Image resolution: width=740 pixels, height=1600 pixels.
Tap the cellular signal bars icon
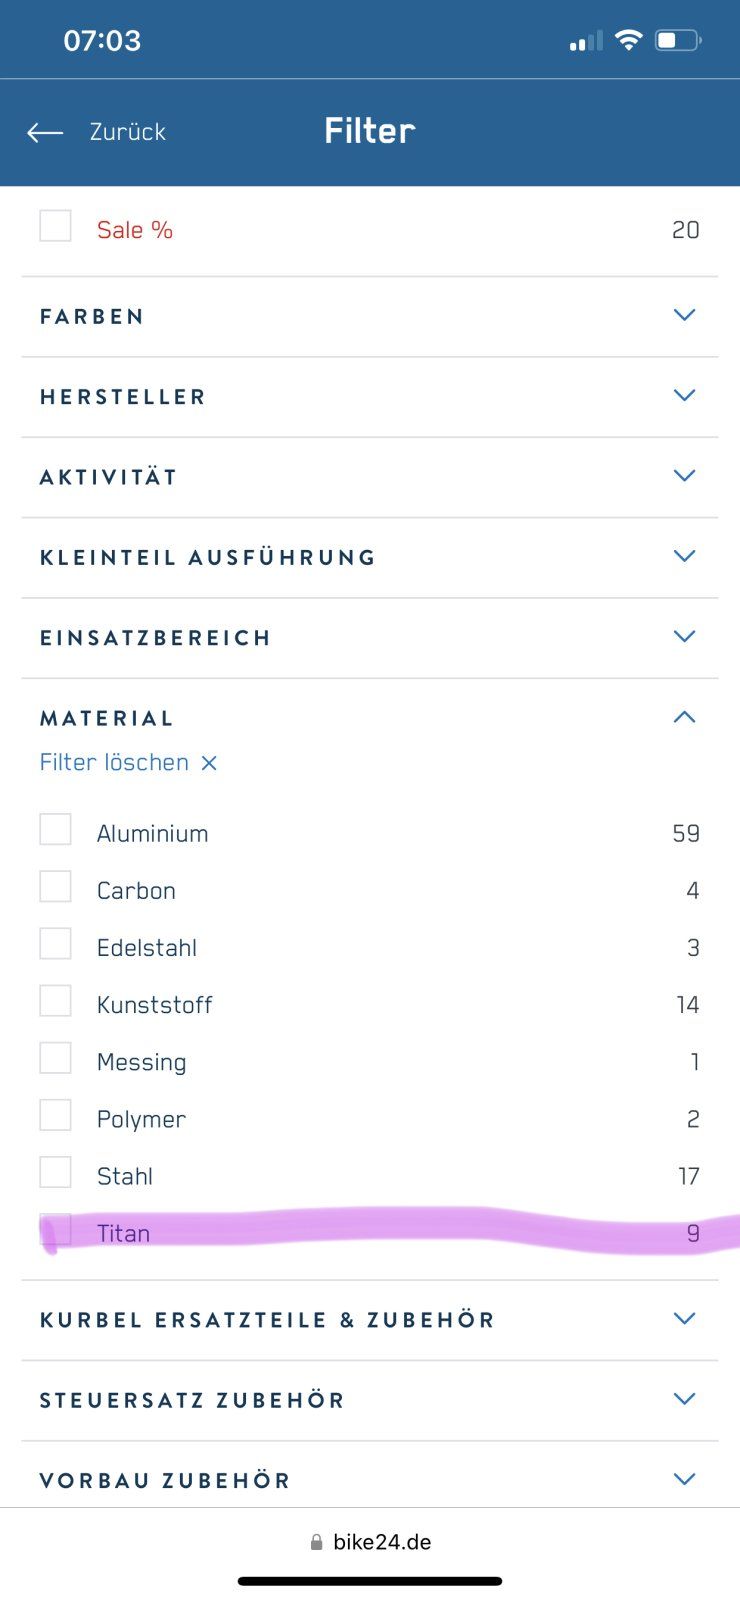point(586,41)
